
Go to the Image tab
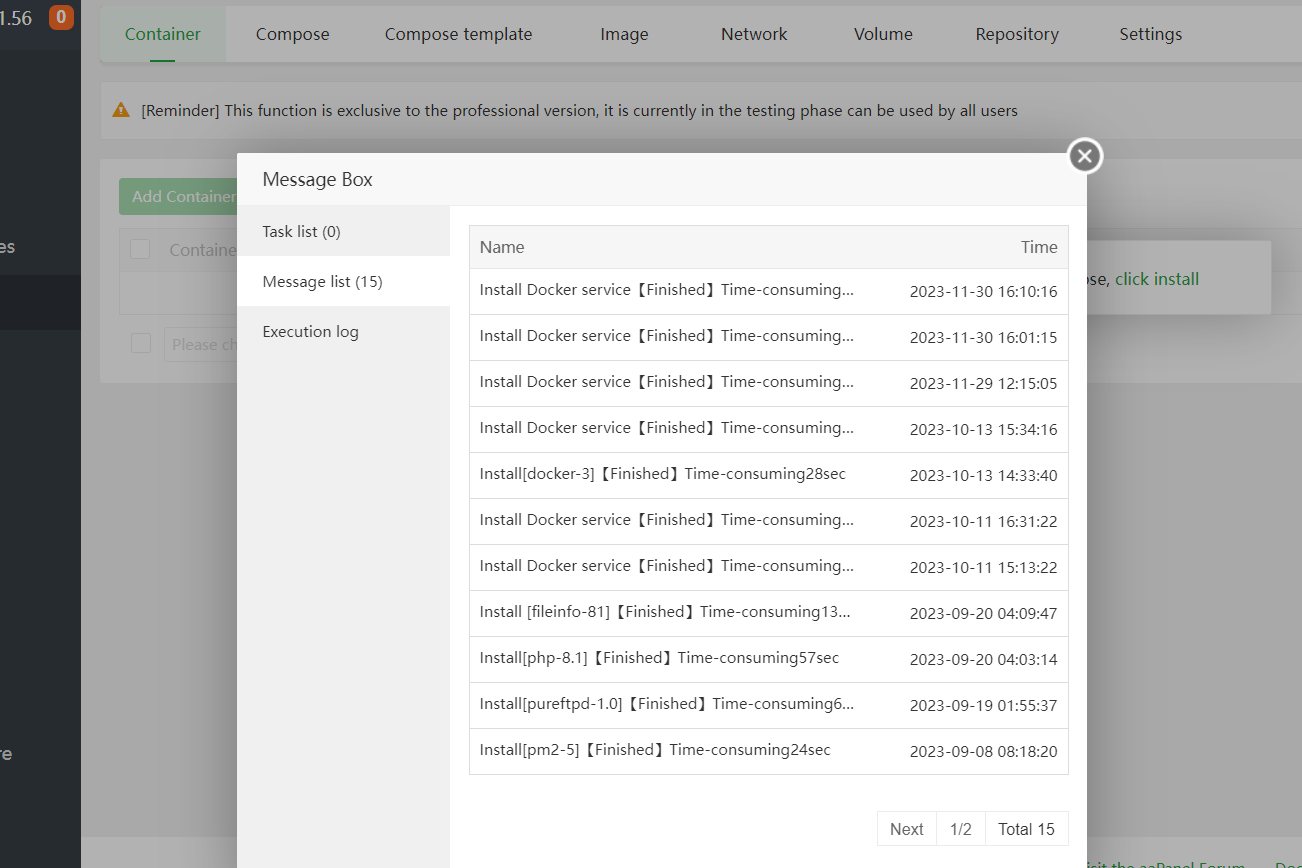[x=624, y=34]
